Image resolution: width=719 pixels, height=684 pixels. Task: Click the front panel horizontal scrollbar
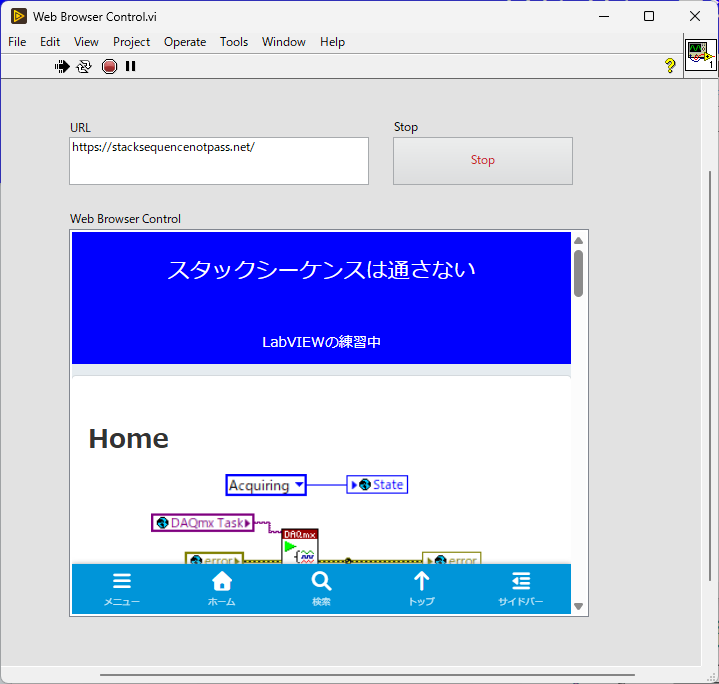click(x=367, y=675)
